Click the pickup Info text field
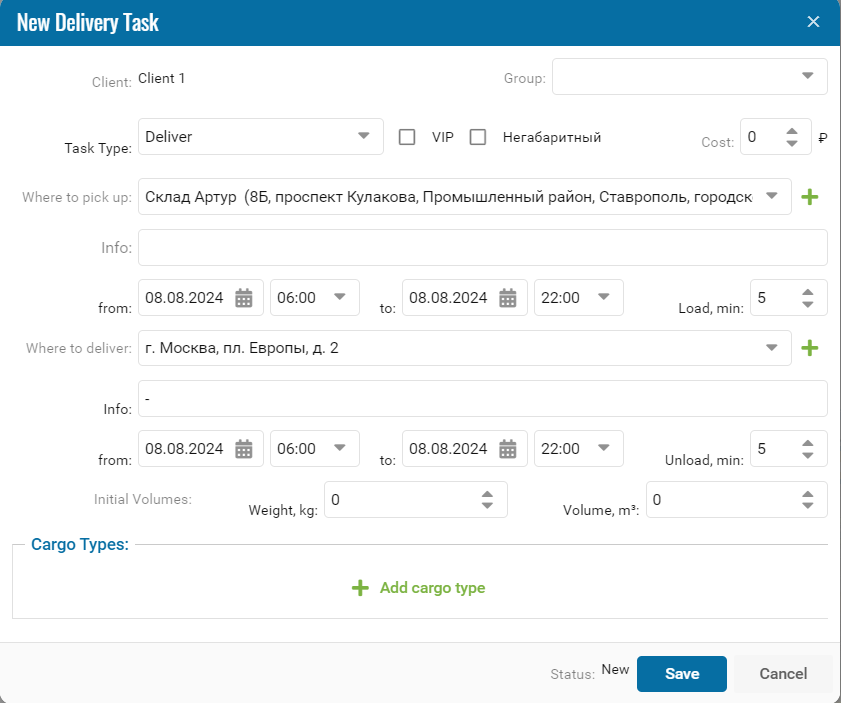Image resolution: width=841 pixels, height=703 pixels. click(482, 247)
